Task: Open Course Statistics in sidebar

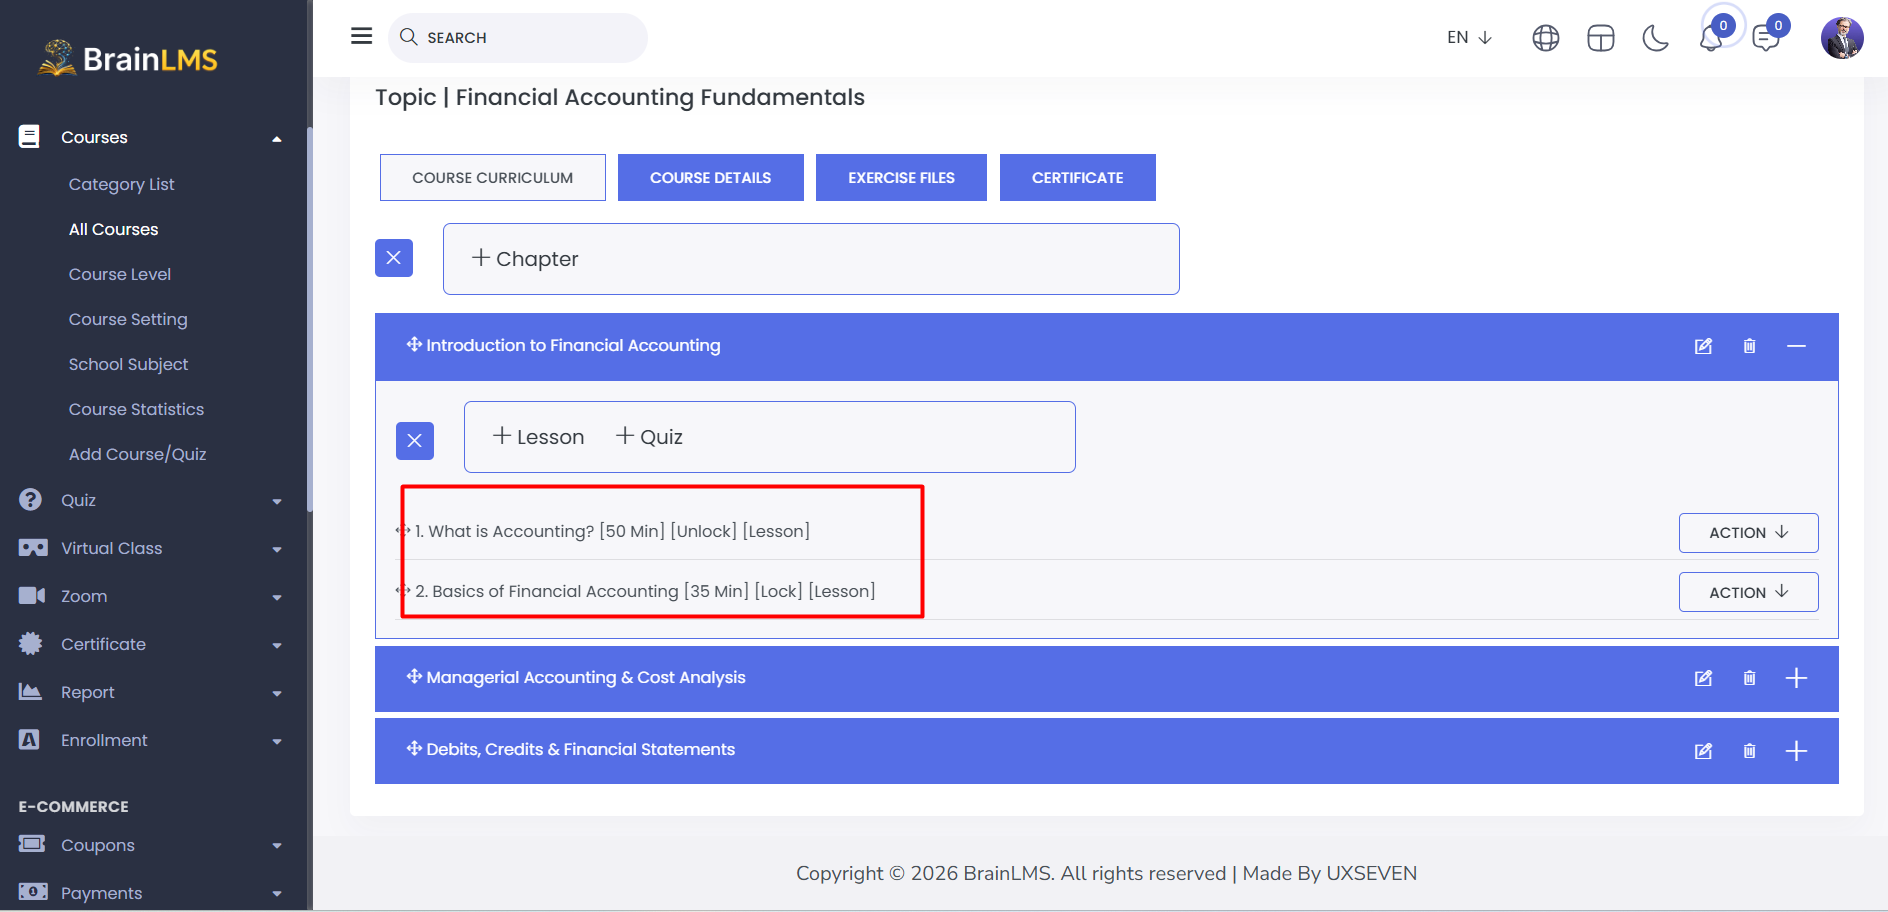Action: coord(136,409)
